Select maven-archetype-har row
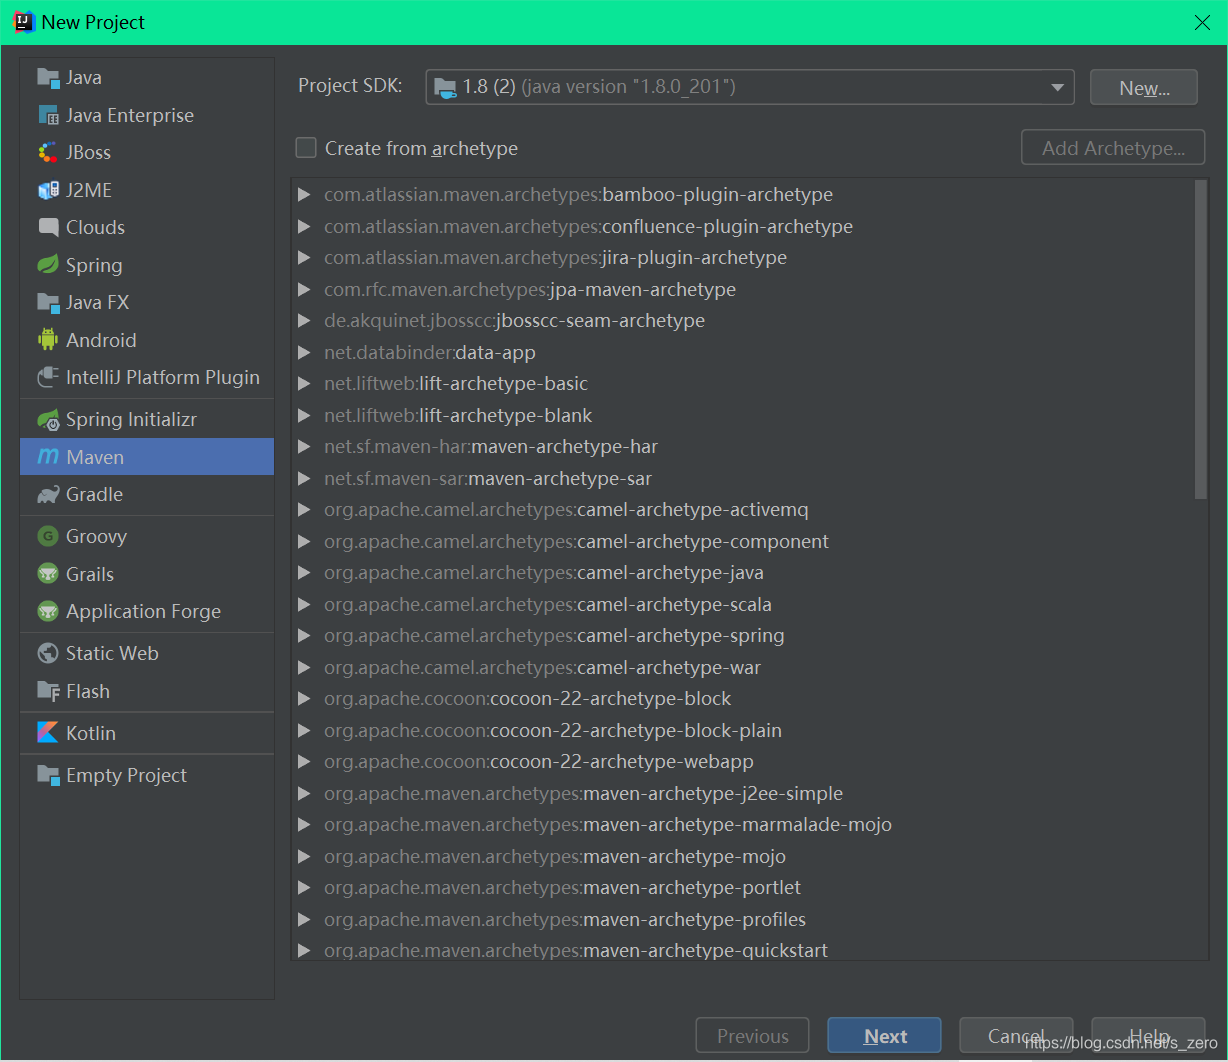 click(x=749, y=447)
